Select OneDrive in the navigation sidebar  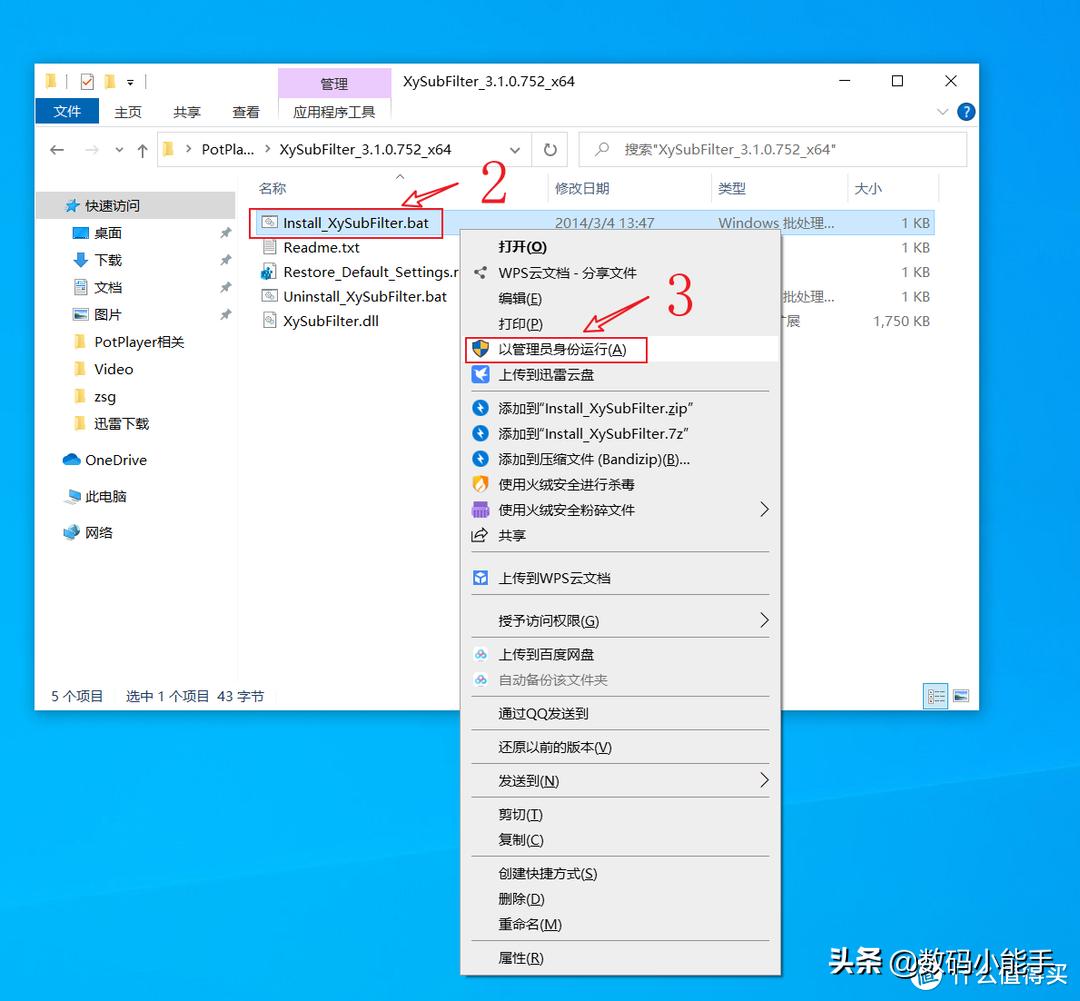pyautogui.click(x=104, y=460)
